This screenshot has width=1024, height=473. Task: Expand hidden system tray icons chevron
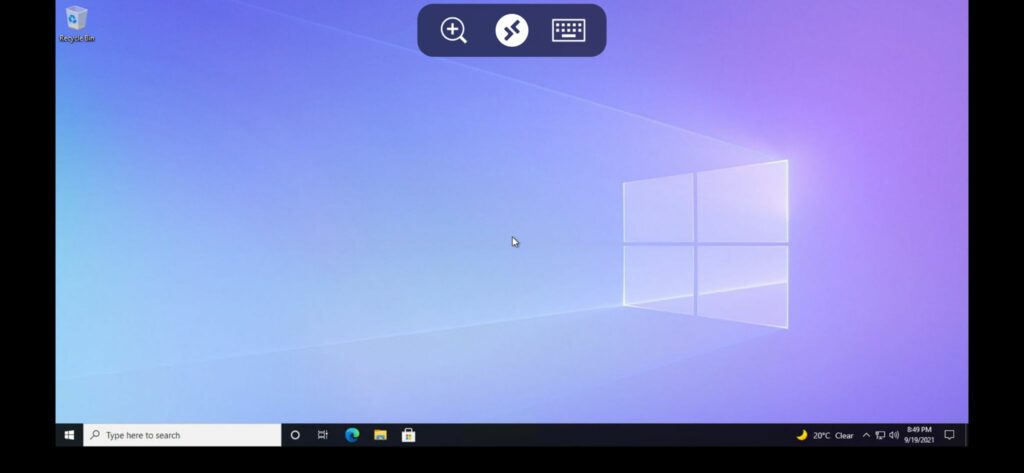point(866,435)
